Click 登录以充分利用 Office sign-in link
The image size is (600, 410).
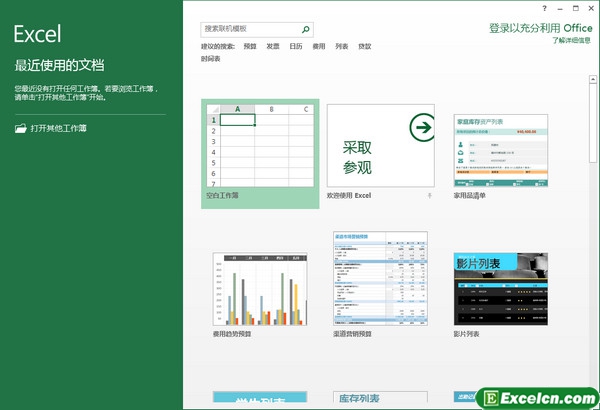coord(541,28)
